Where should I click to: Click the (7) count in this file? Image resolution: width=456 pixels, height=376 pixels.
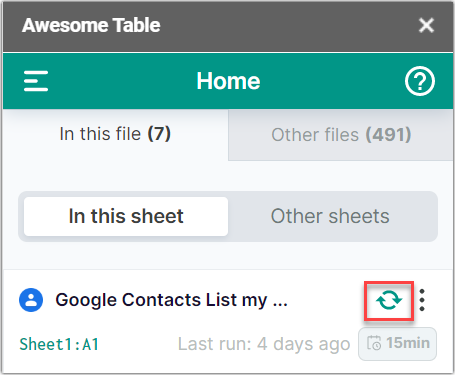pyautogui.click(x=159, y=134)
